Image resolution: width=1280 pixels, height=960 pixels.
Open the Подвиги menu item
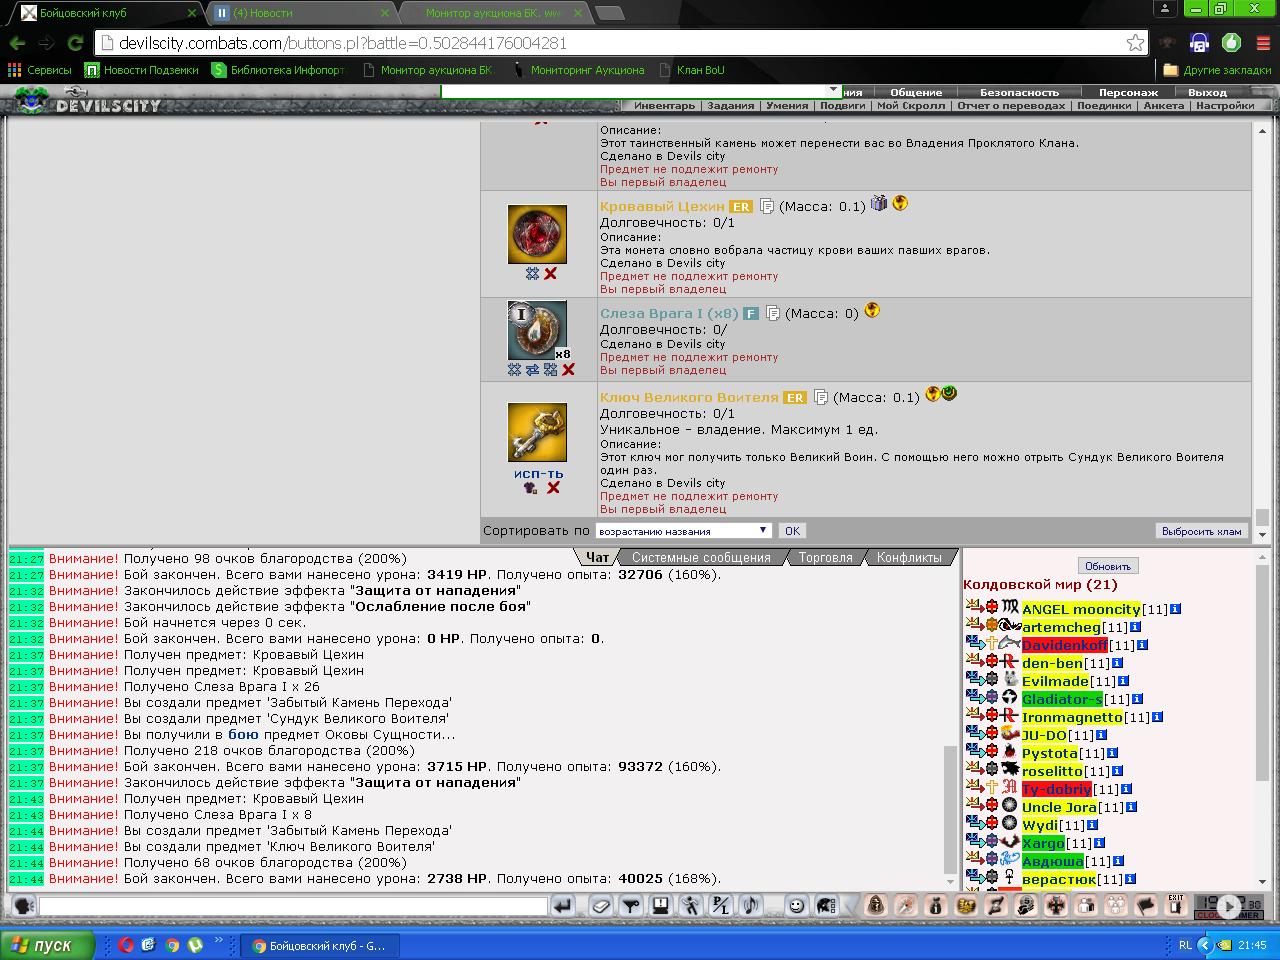pos(842,105)
